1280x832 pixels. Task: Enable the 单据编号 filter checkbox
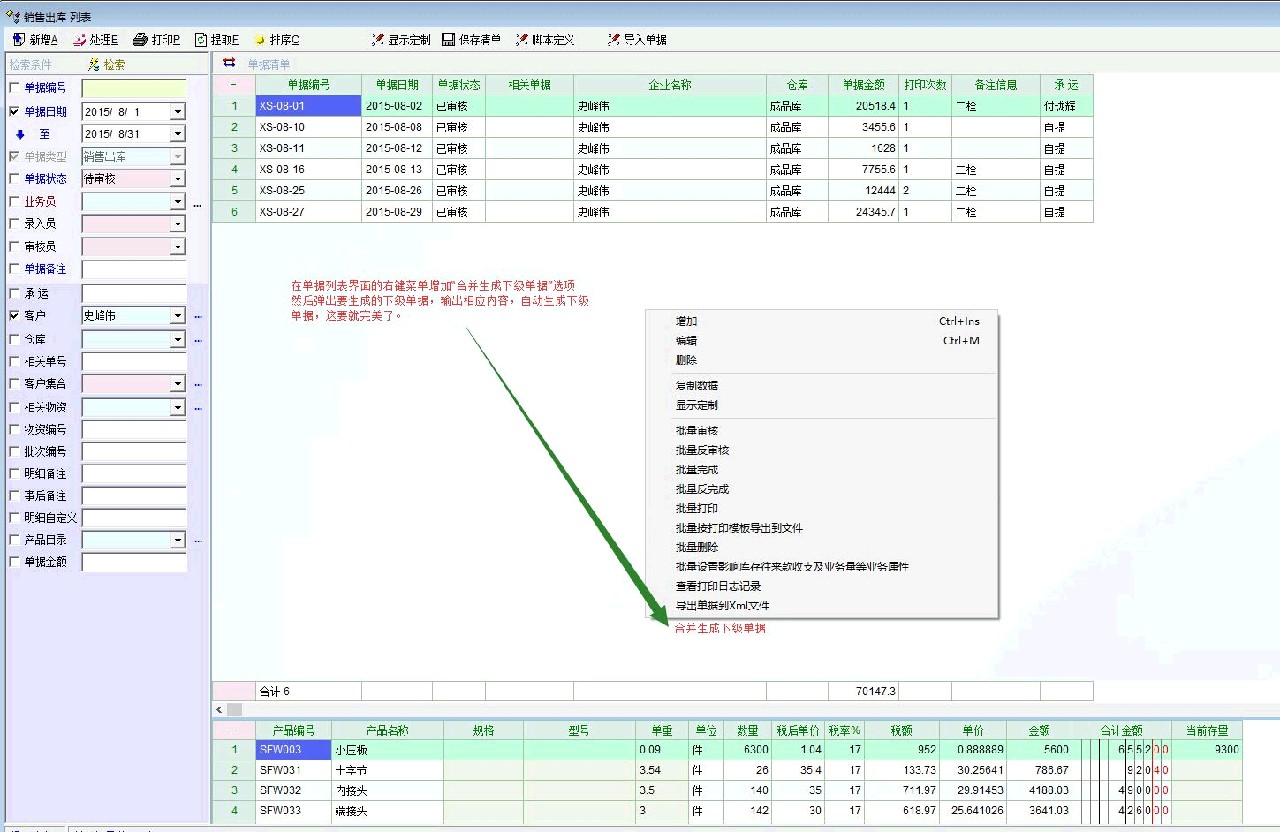(x=14, y=88)
